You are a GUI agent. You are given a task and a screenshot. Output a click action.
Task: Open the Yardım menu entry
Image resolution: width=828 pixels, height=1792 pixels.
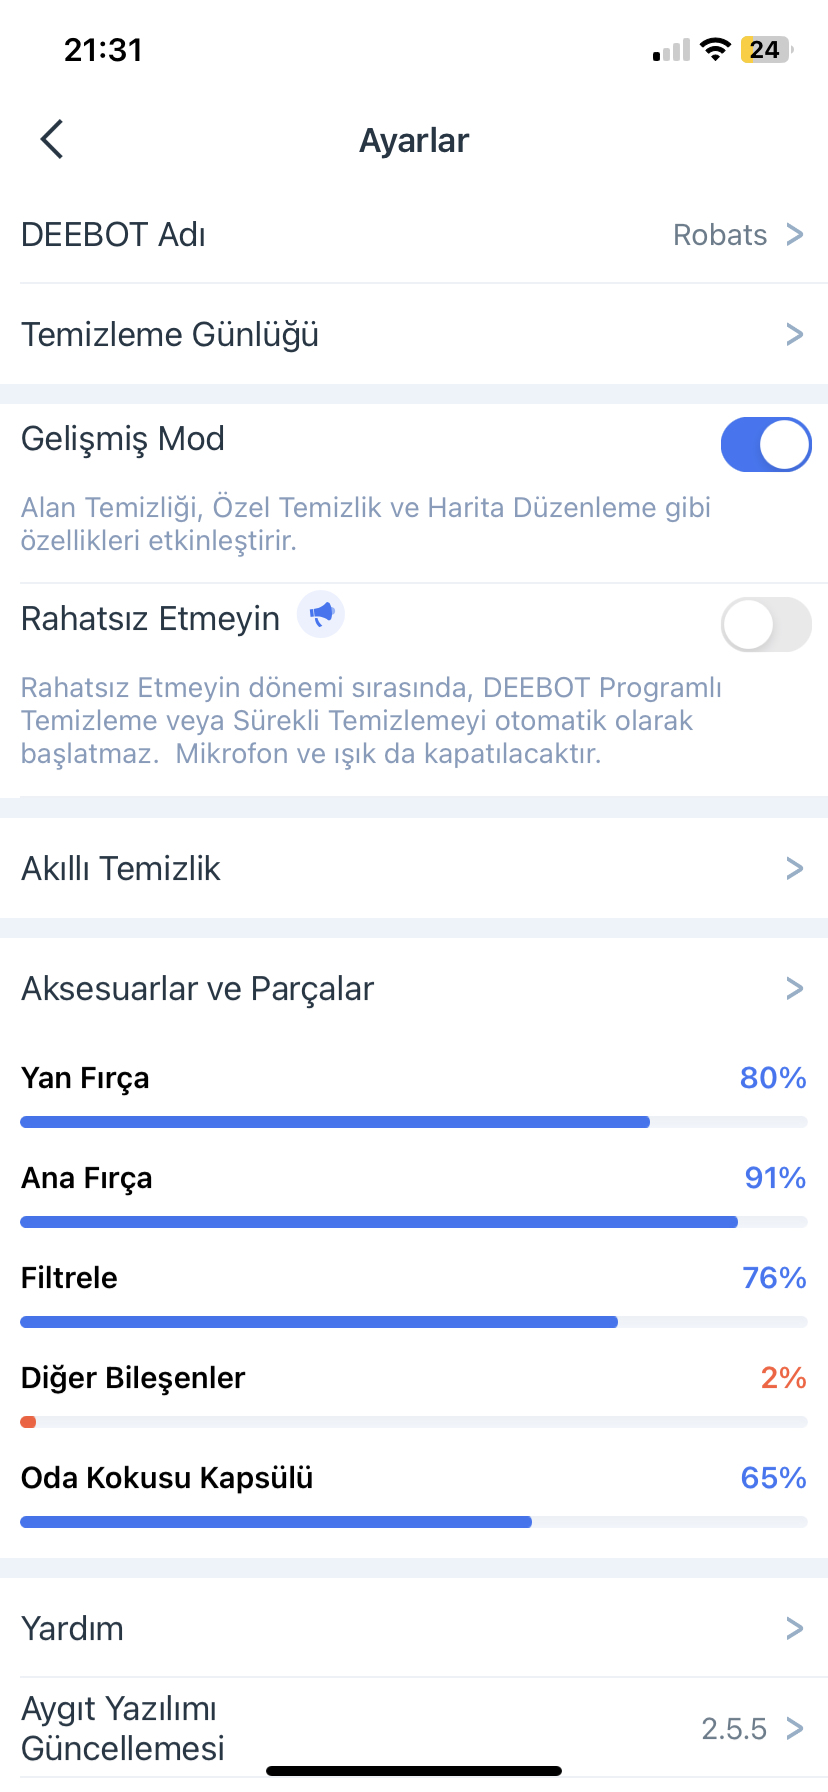[414, 1628]
